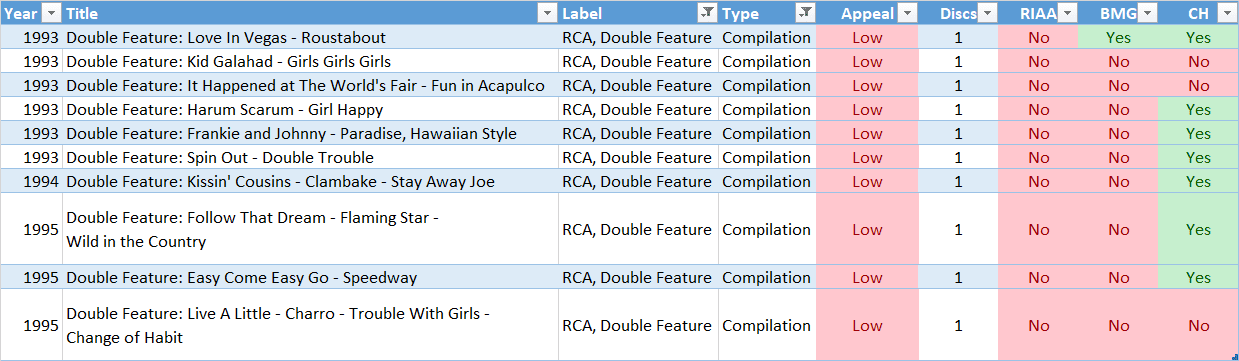This screenshot has width=1239, height=361.
Task: Click the Title column header text
Action: pyautogui.click(x=82, y=13)
